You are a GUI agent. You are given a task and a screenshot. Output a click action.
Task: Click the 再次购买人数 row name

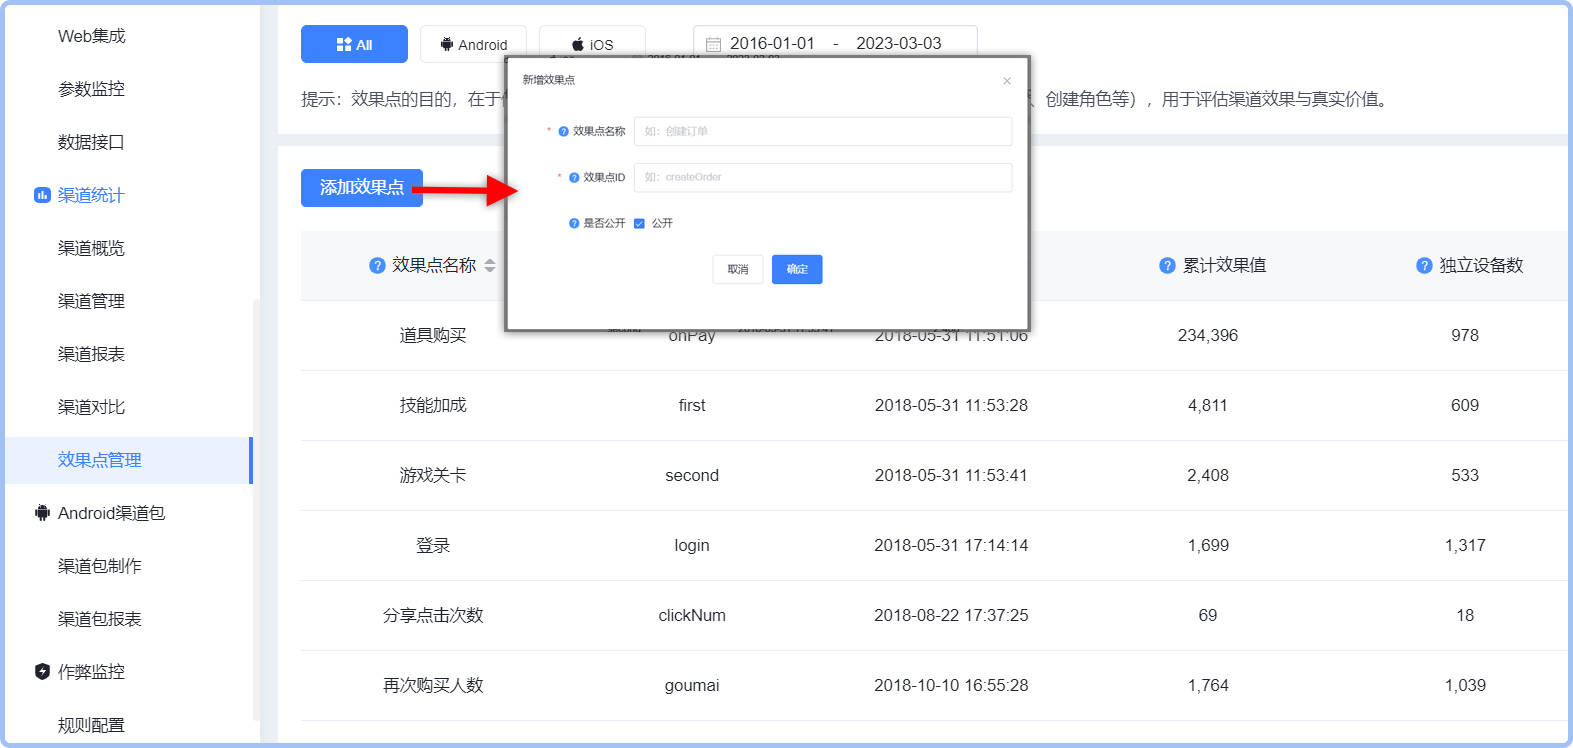(x=433, y=685)
